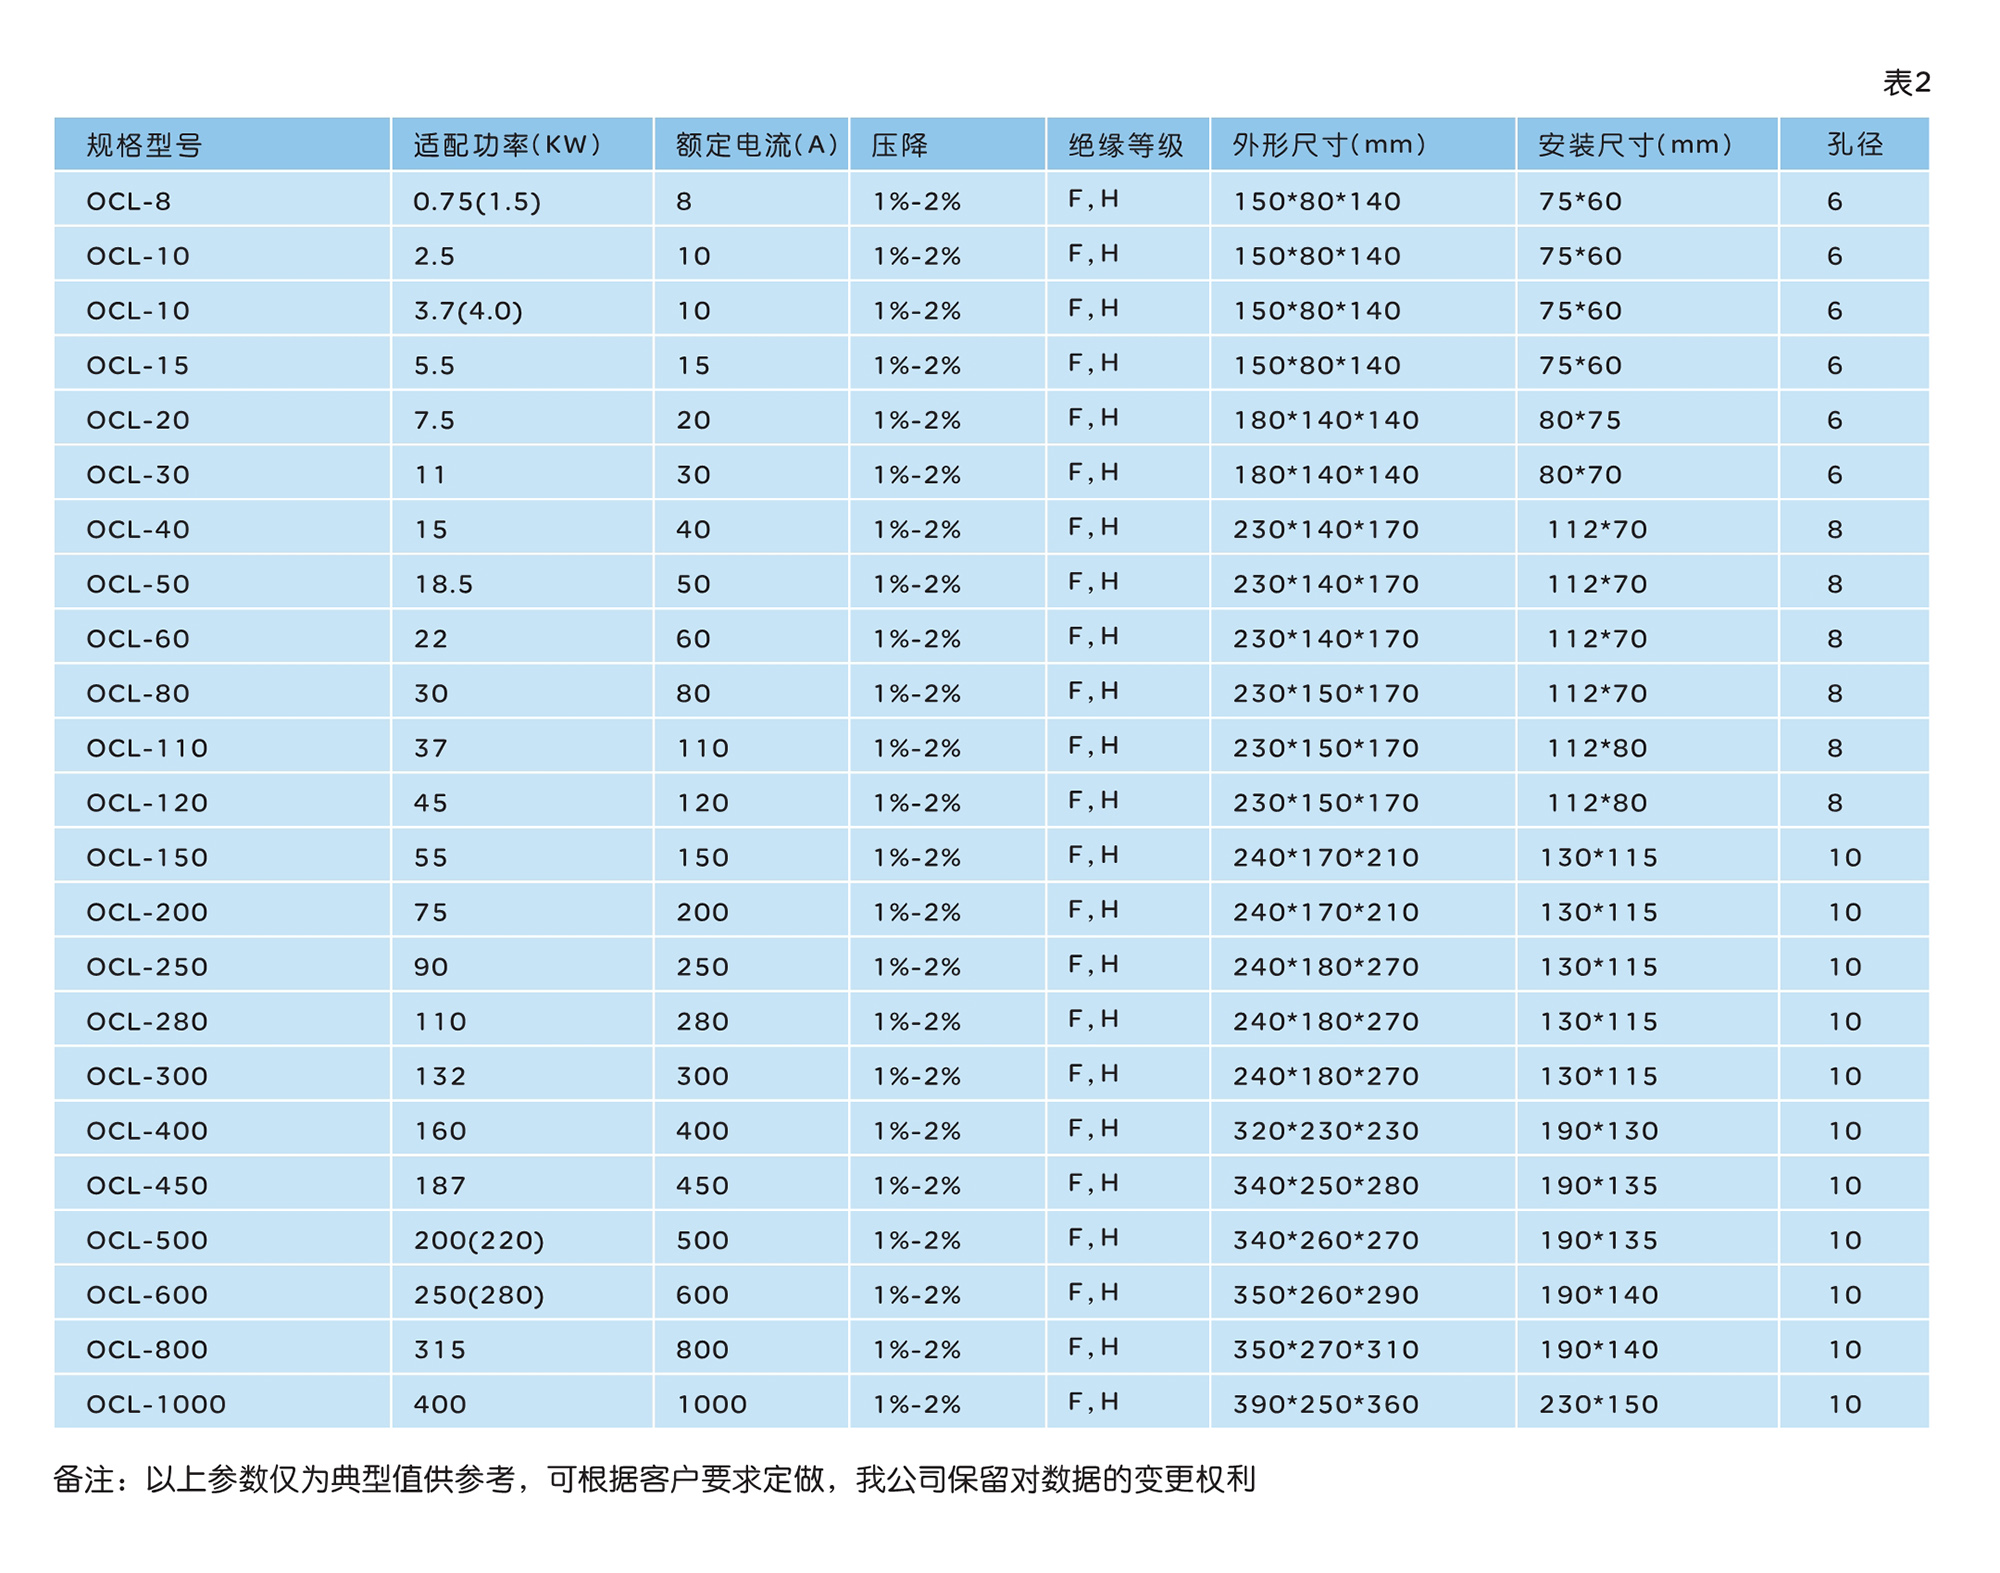The width and height of the screenshot is (2000, 1573).
Task: Select the 18.5 power value cell
Action: (x=444, y=584)
